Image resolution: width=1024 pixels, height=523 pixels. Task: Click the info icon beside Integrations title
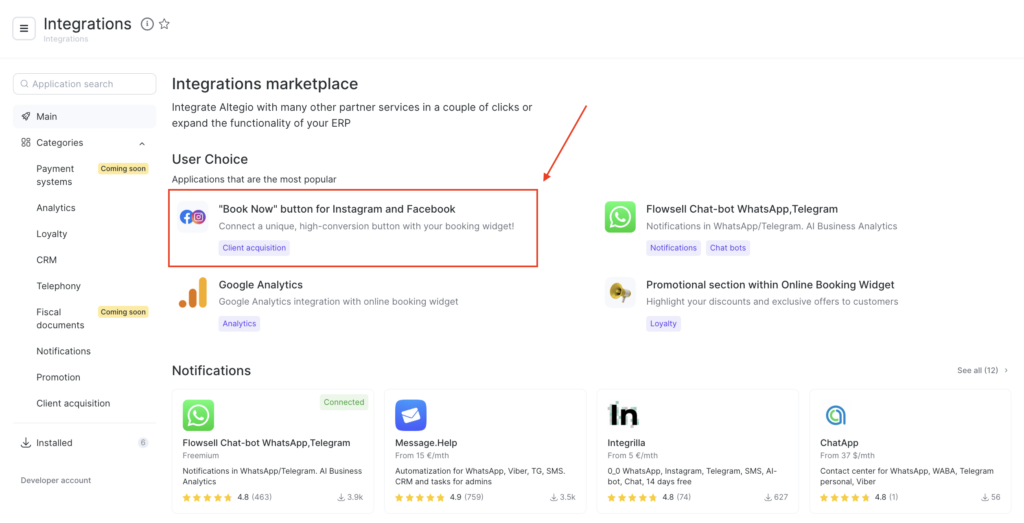[147, 24]
